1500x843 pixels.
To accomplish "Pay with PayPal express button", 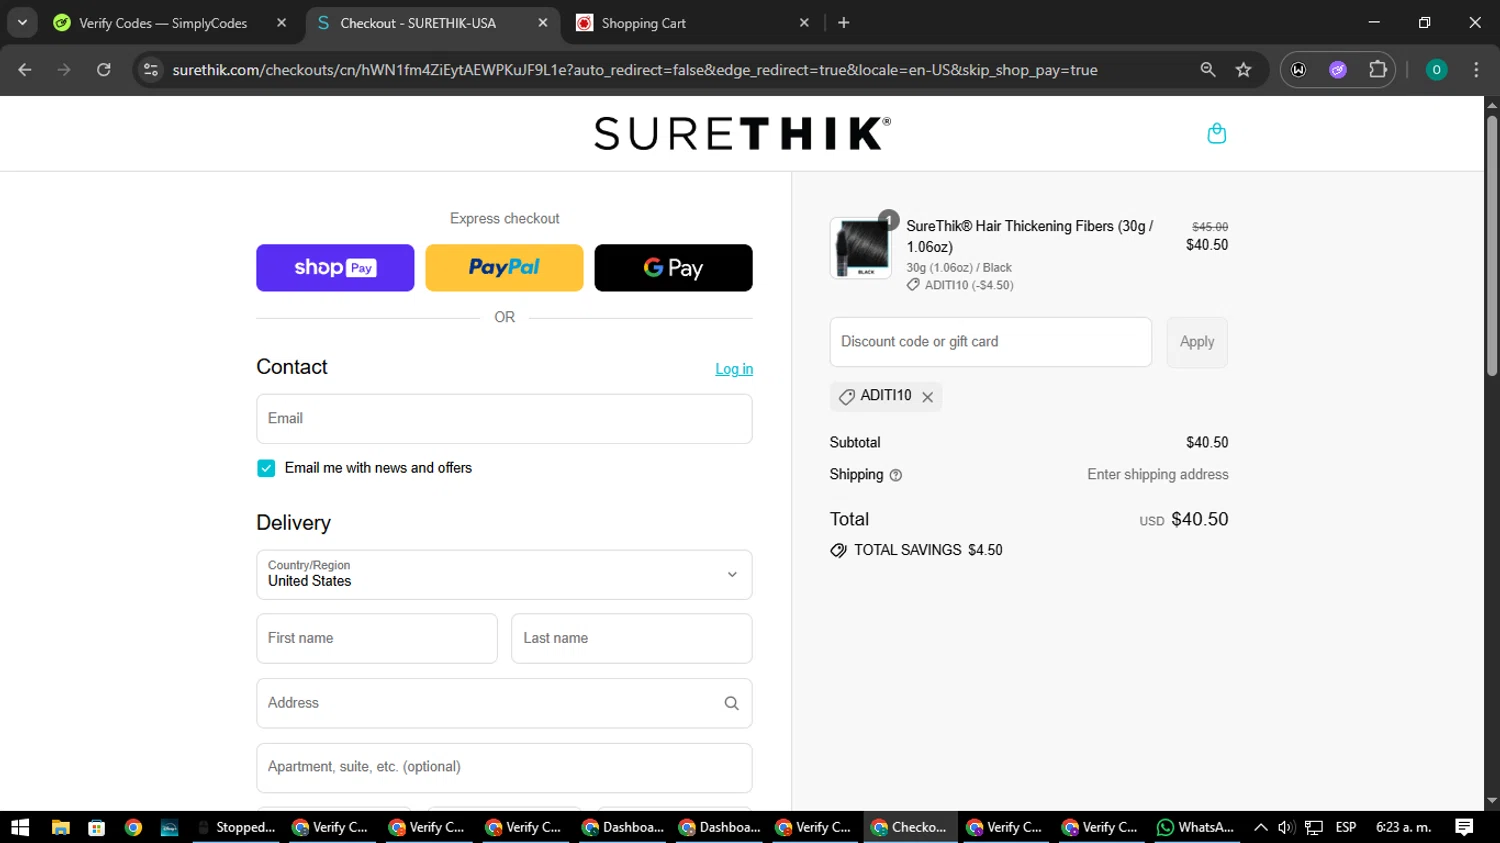I will 504,268.
